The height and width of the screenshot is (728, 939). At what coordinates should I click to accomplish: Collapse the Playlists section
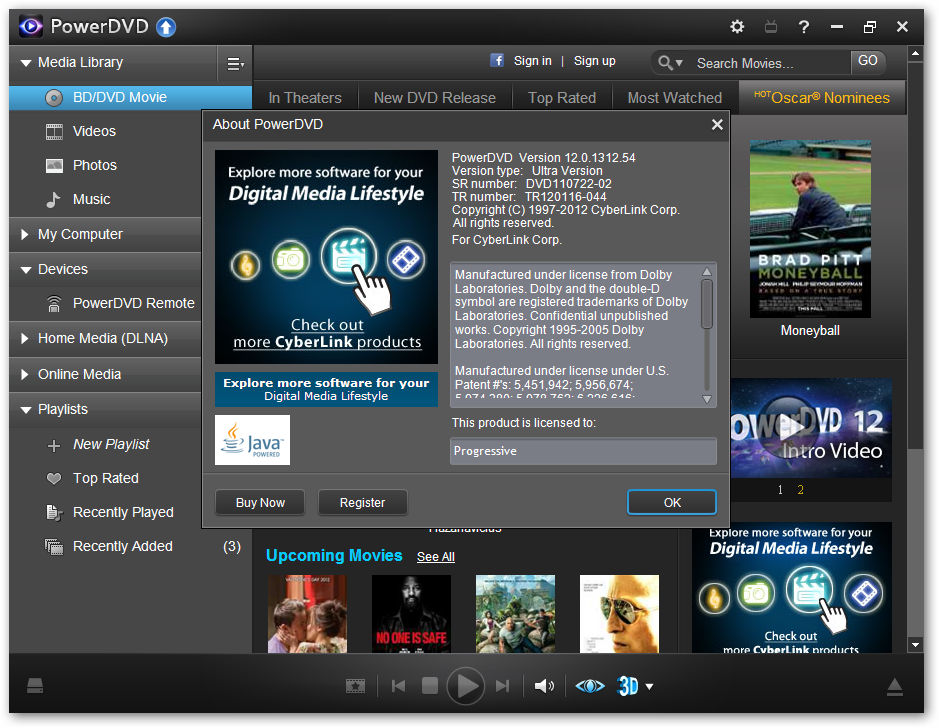pyautogui.click(x=26, y=410)
